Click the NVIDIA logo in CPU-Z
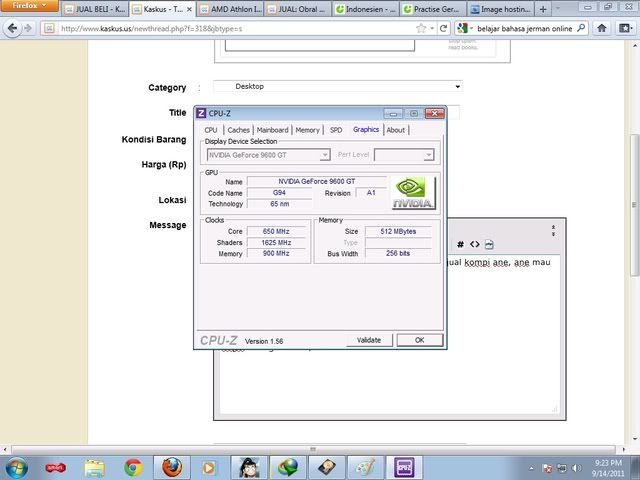The height and width of the screenshot is (480, 640). point(413,193)
